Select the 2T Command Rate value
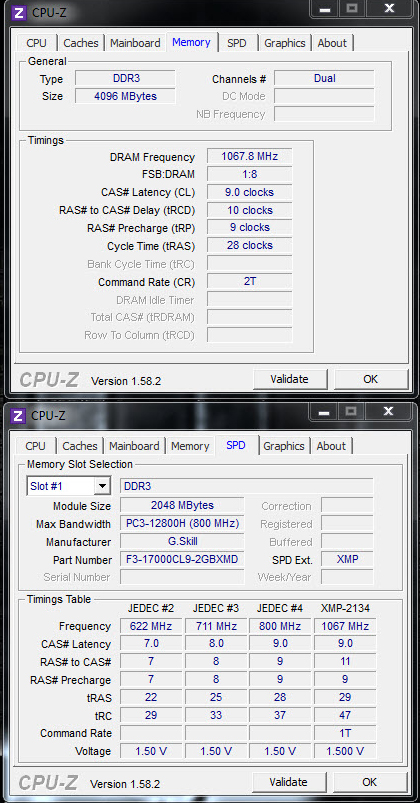The width and height of the screenshot is (420, 803). 249,281
